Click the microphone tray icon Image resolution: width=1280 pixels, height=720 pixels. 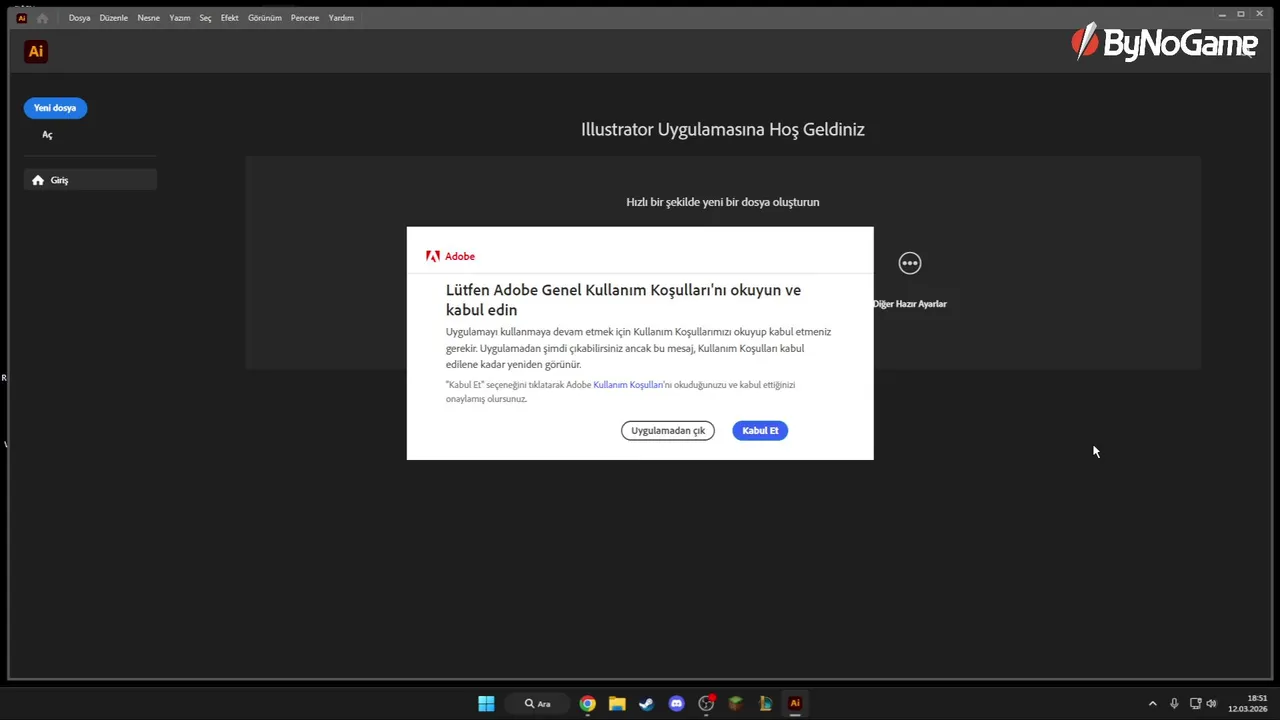pos(1174,704)
